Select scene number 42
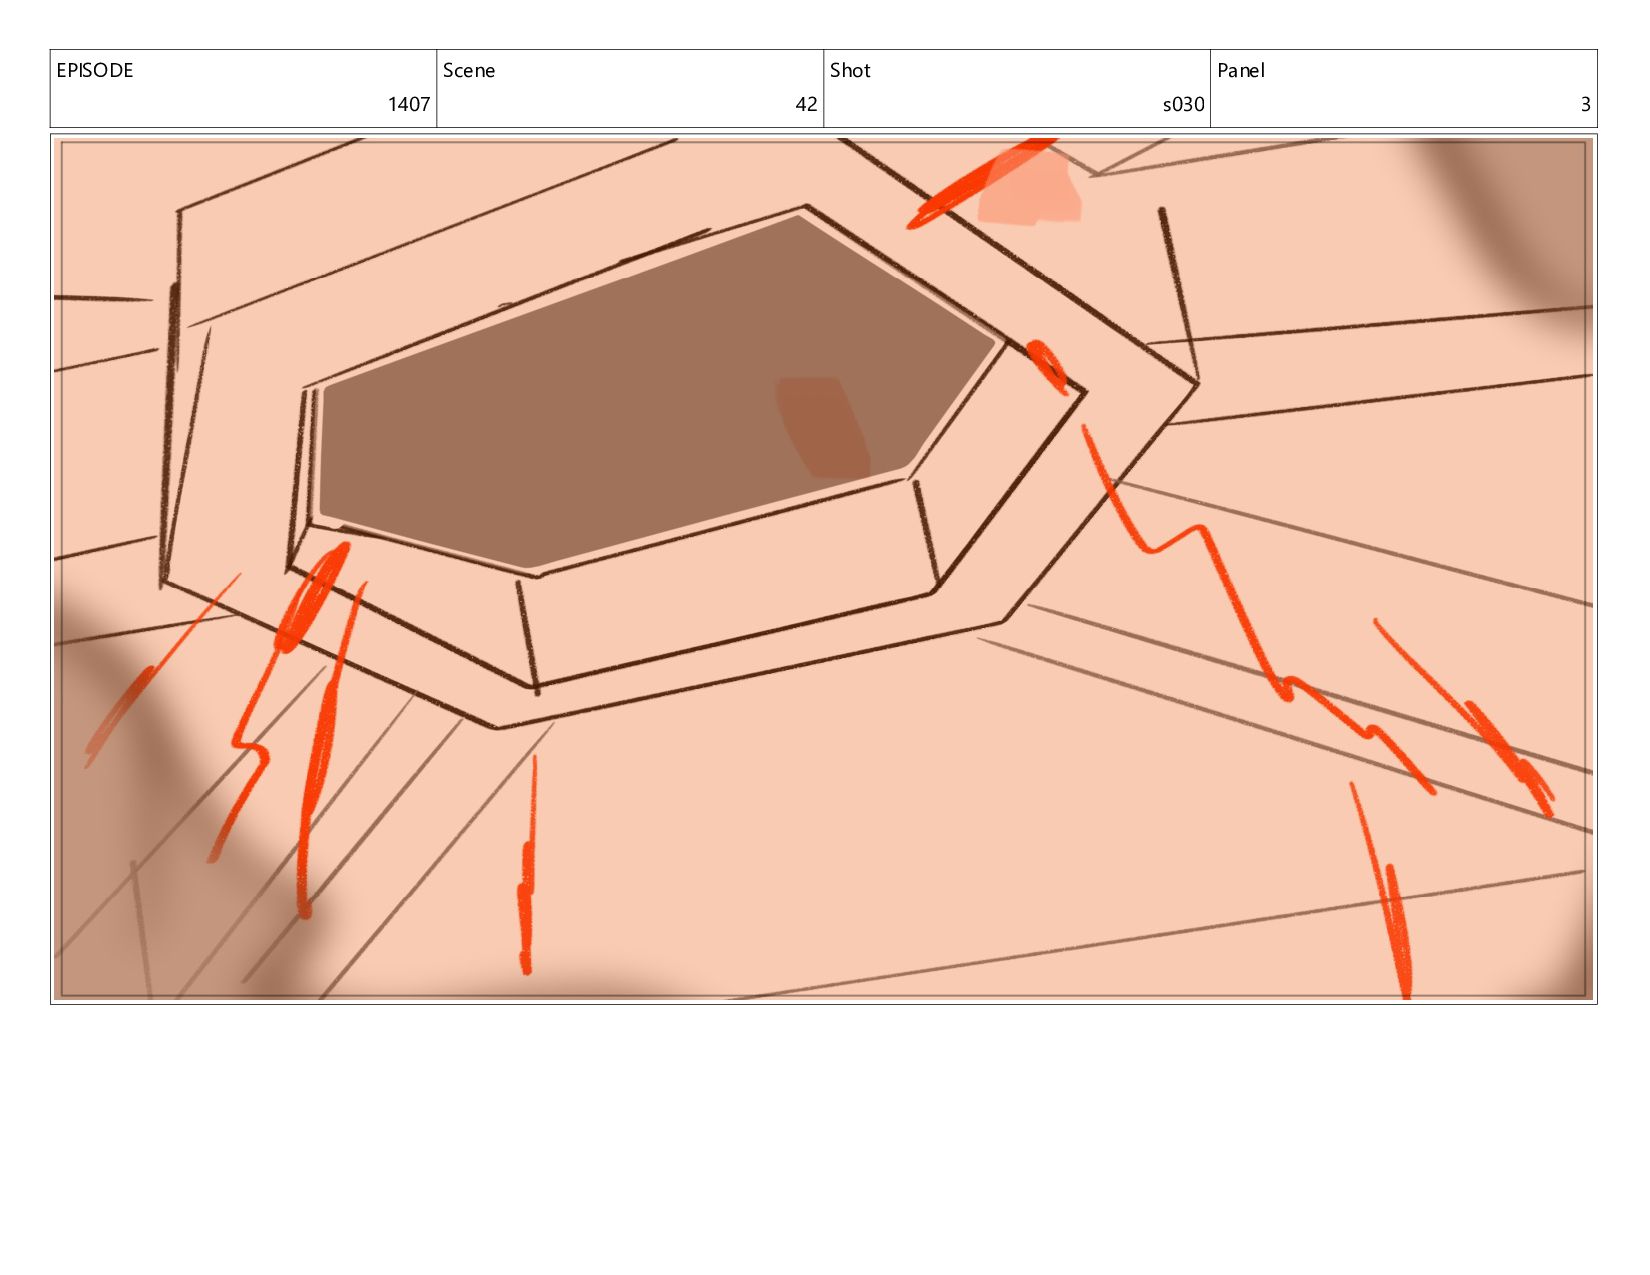Screen dimensions: 1650x1275 pyautogui.click(x=806, y=104)
